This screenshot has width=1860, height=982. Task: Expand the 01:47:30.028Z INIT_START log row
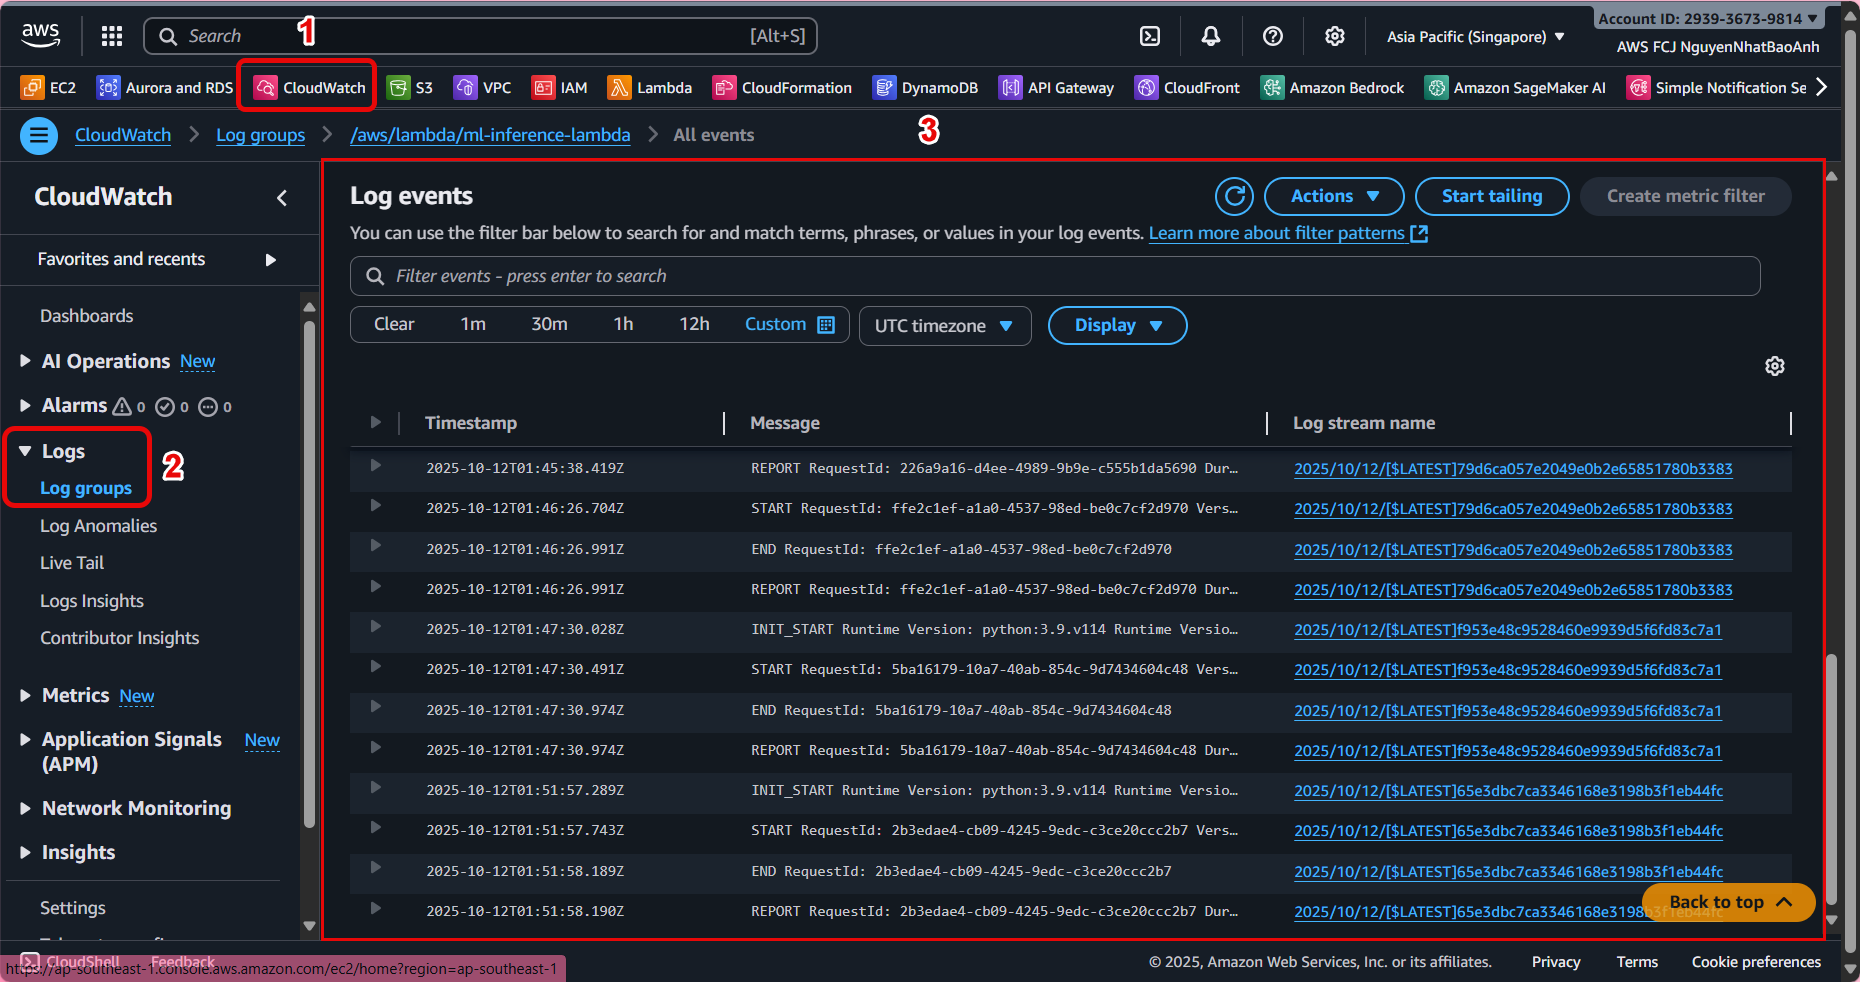point(376,626)
